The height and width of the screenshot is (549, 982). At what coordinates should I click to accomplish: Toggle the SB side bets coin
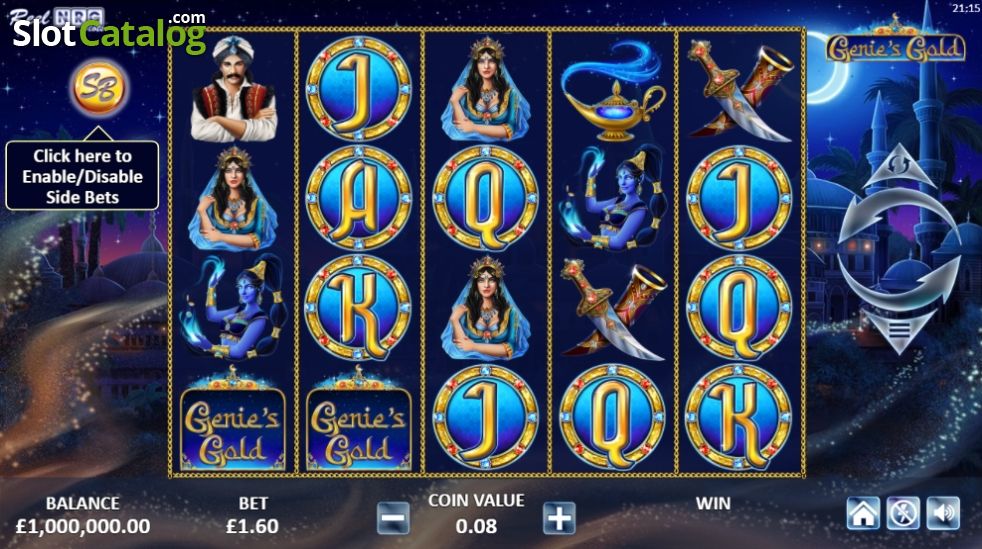100,88
